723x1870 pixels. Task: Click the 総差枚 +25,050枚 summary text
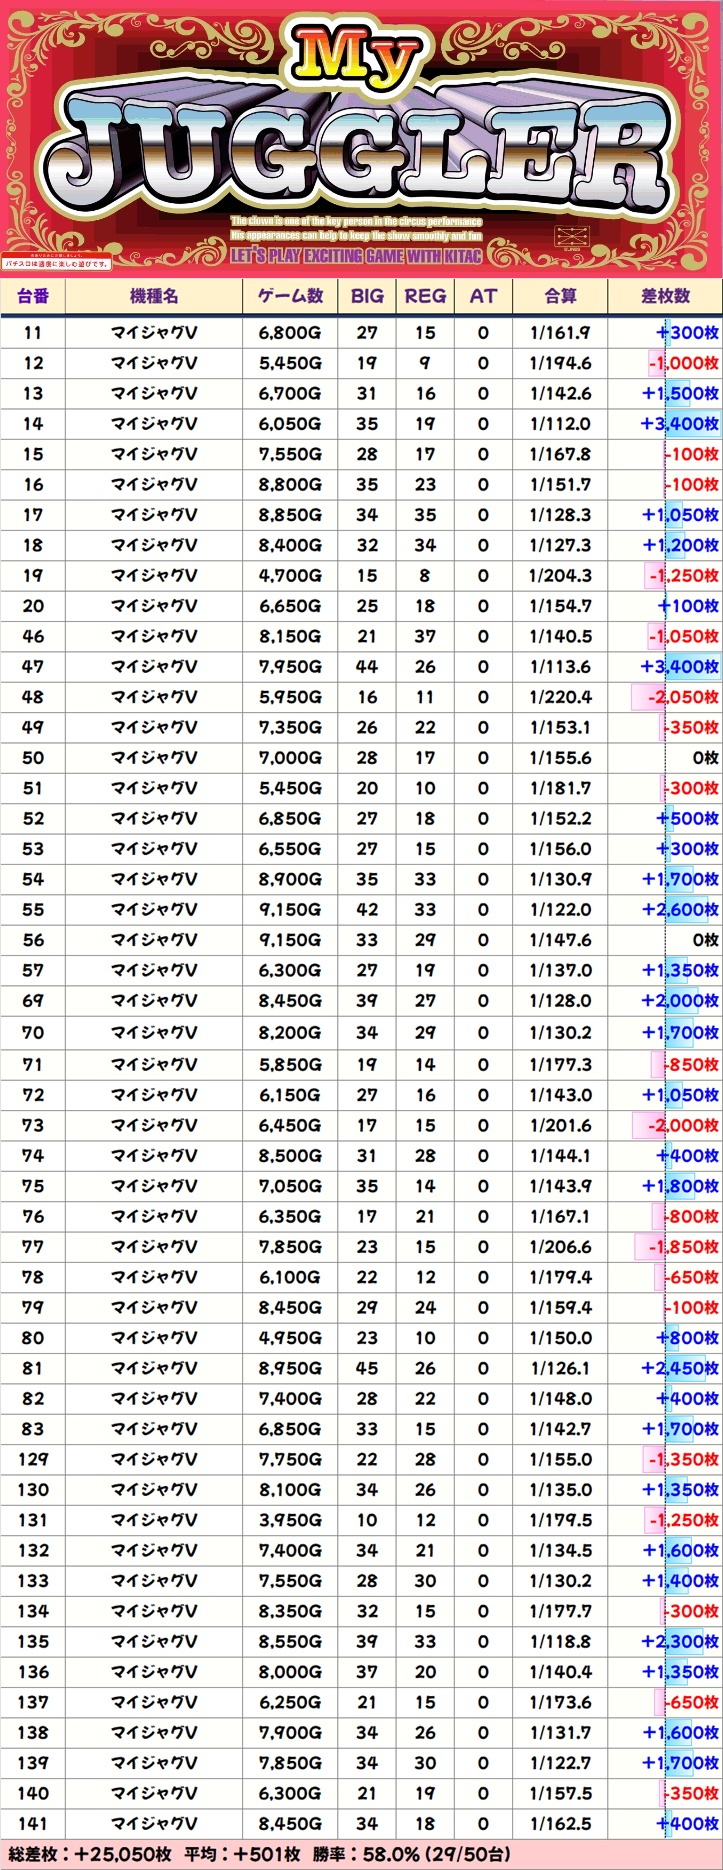point(90,1854)
